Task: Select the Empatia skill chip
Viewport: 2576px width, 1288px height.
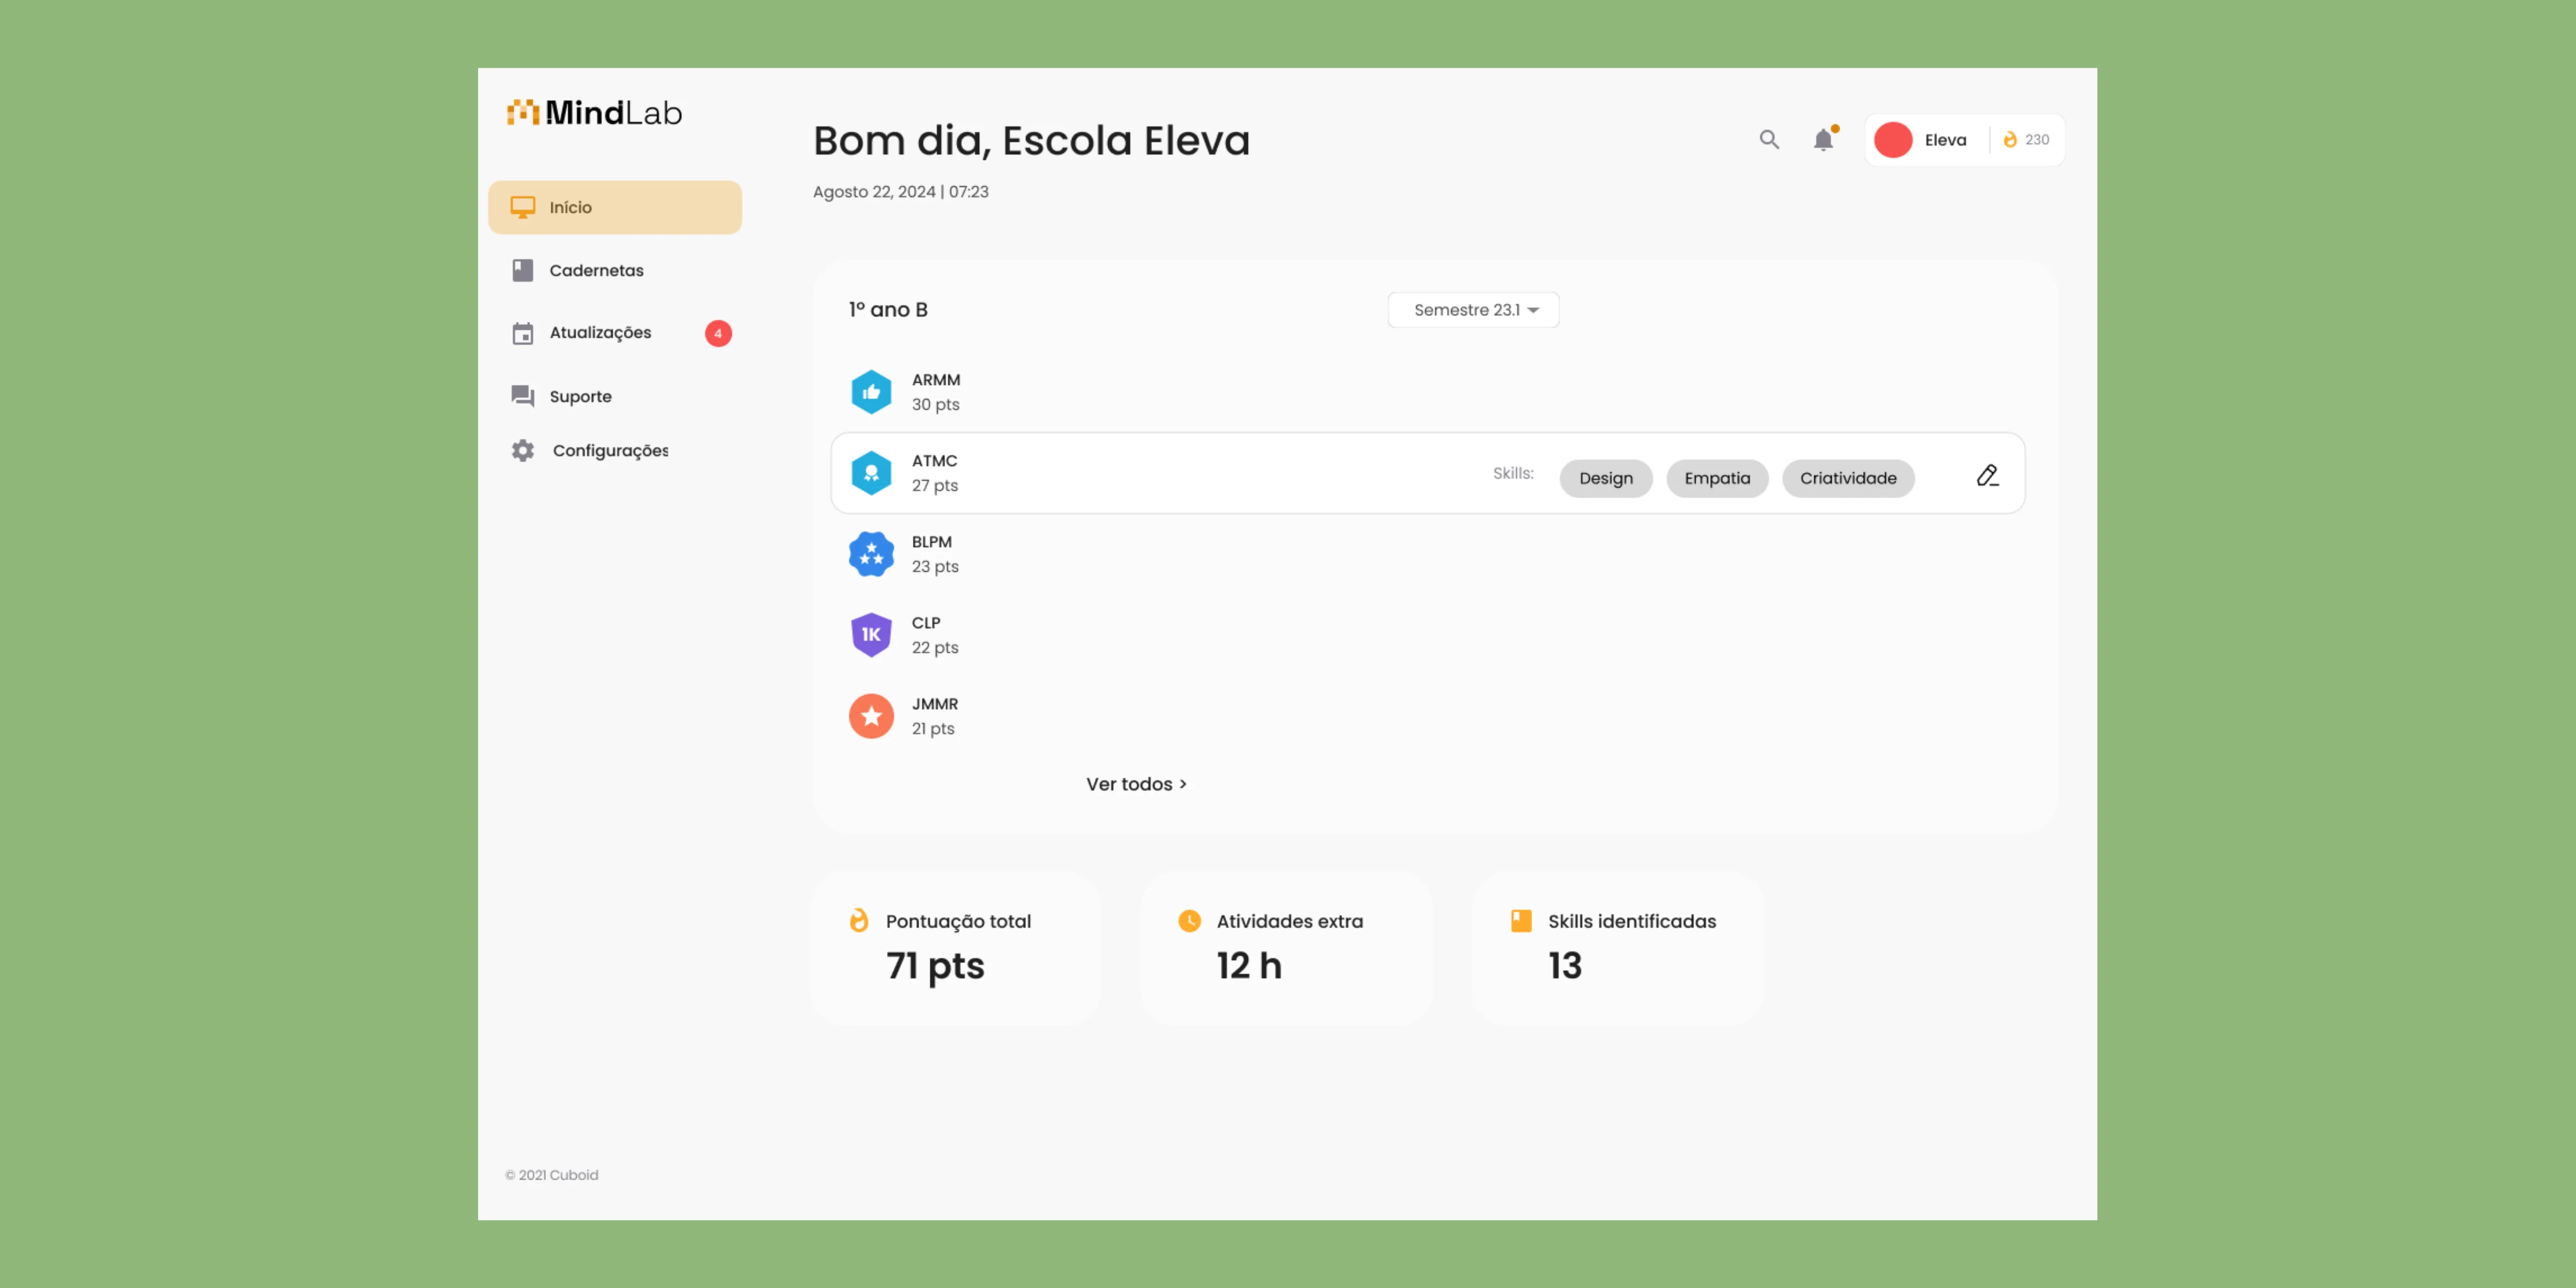Action: [1716, 478]
